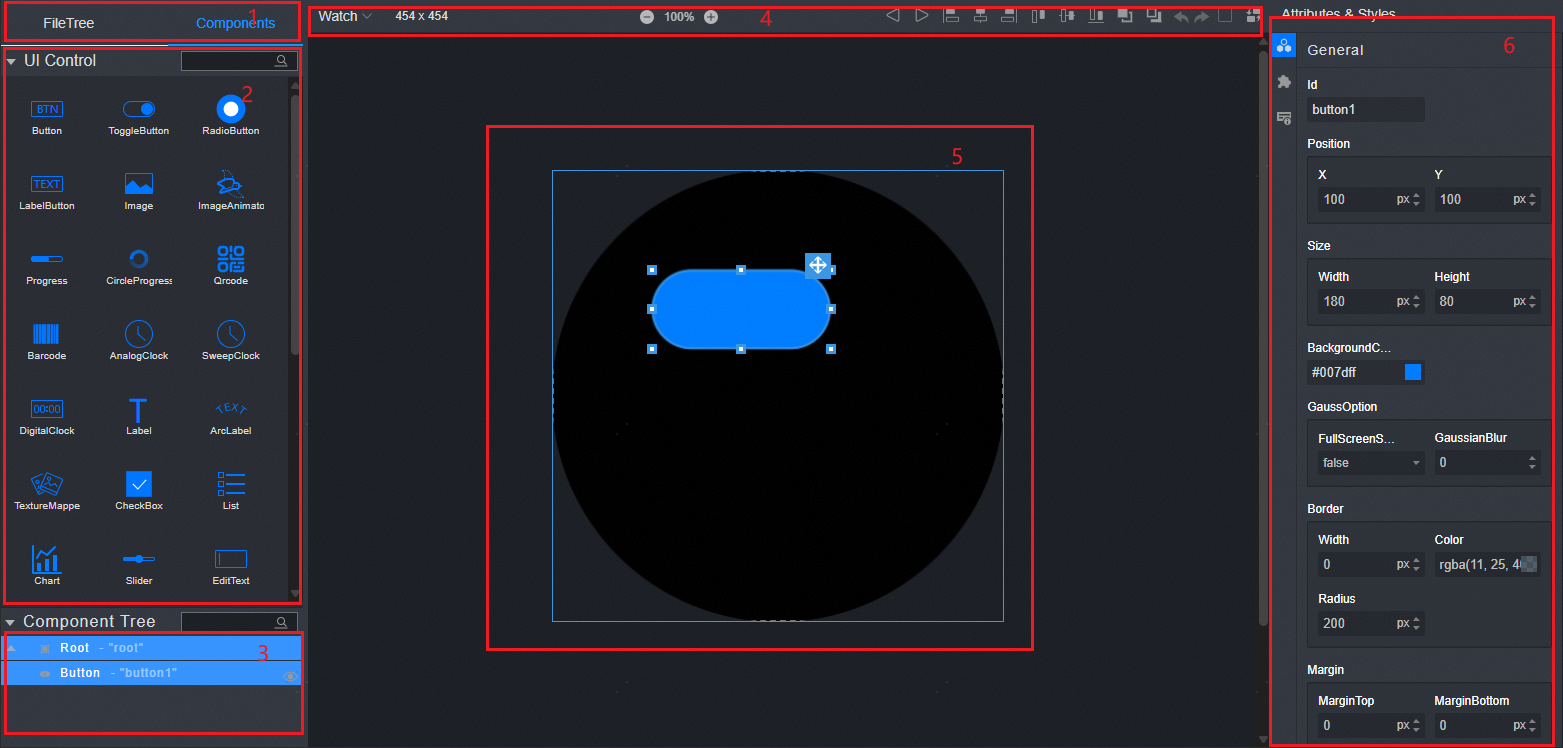Click the blue BackgroundColor swatch

[1413, 373]
